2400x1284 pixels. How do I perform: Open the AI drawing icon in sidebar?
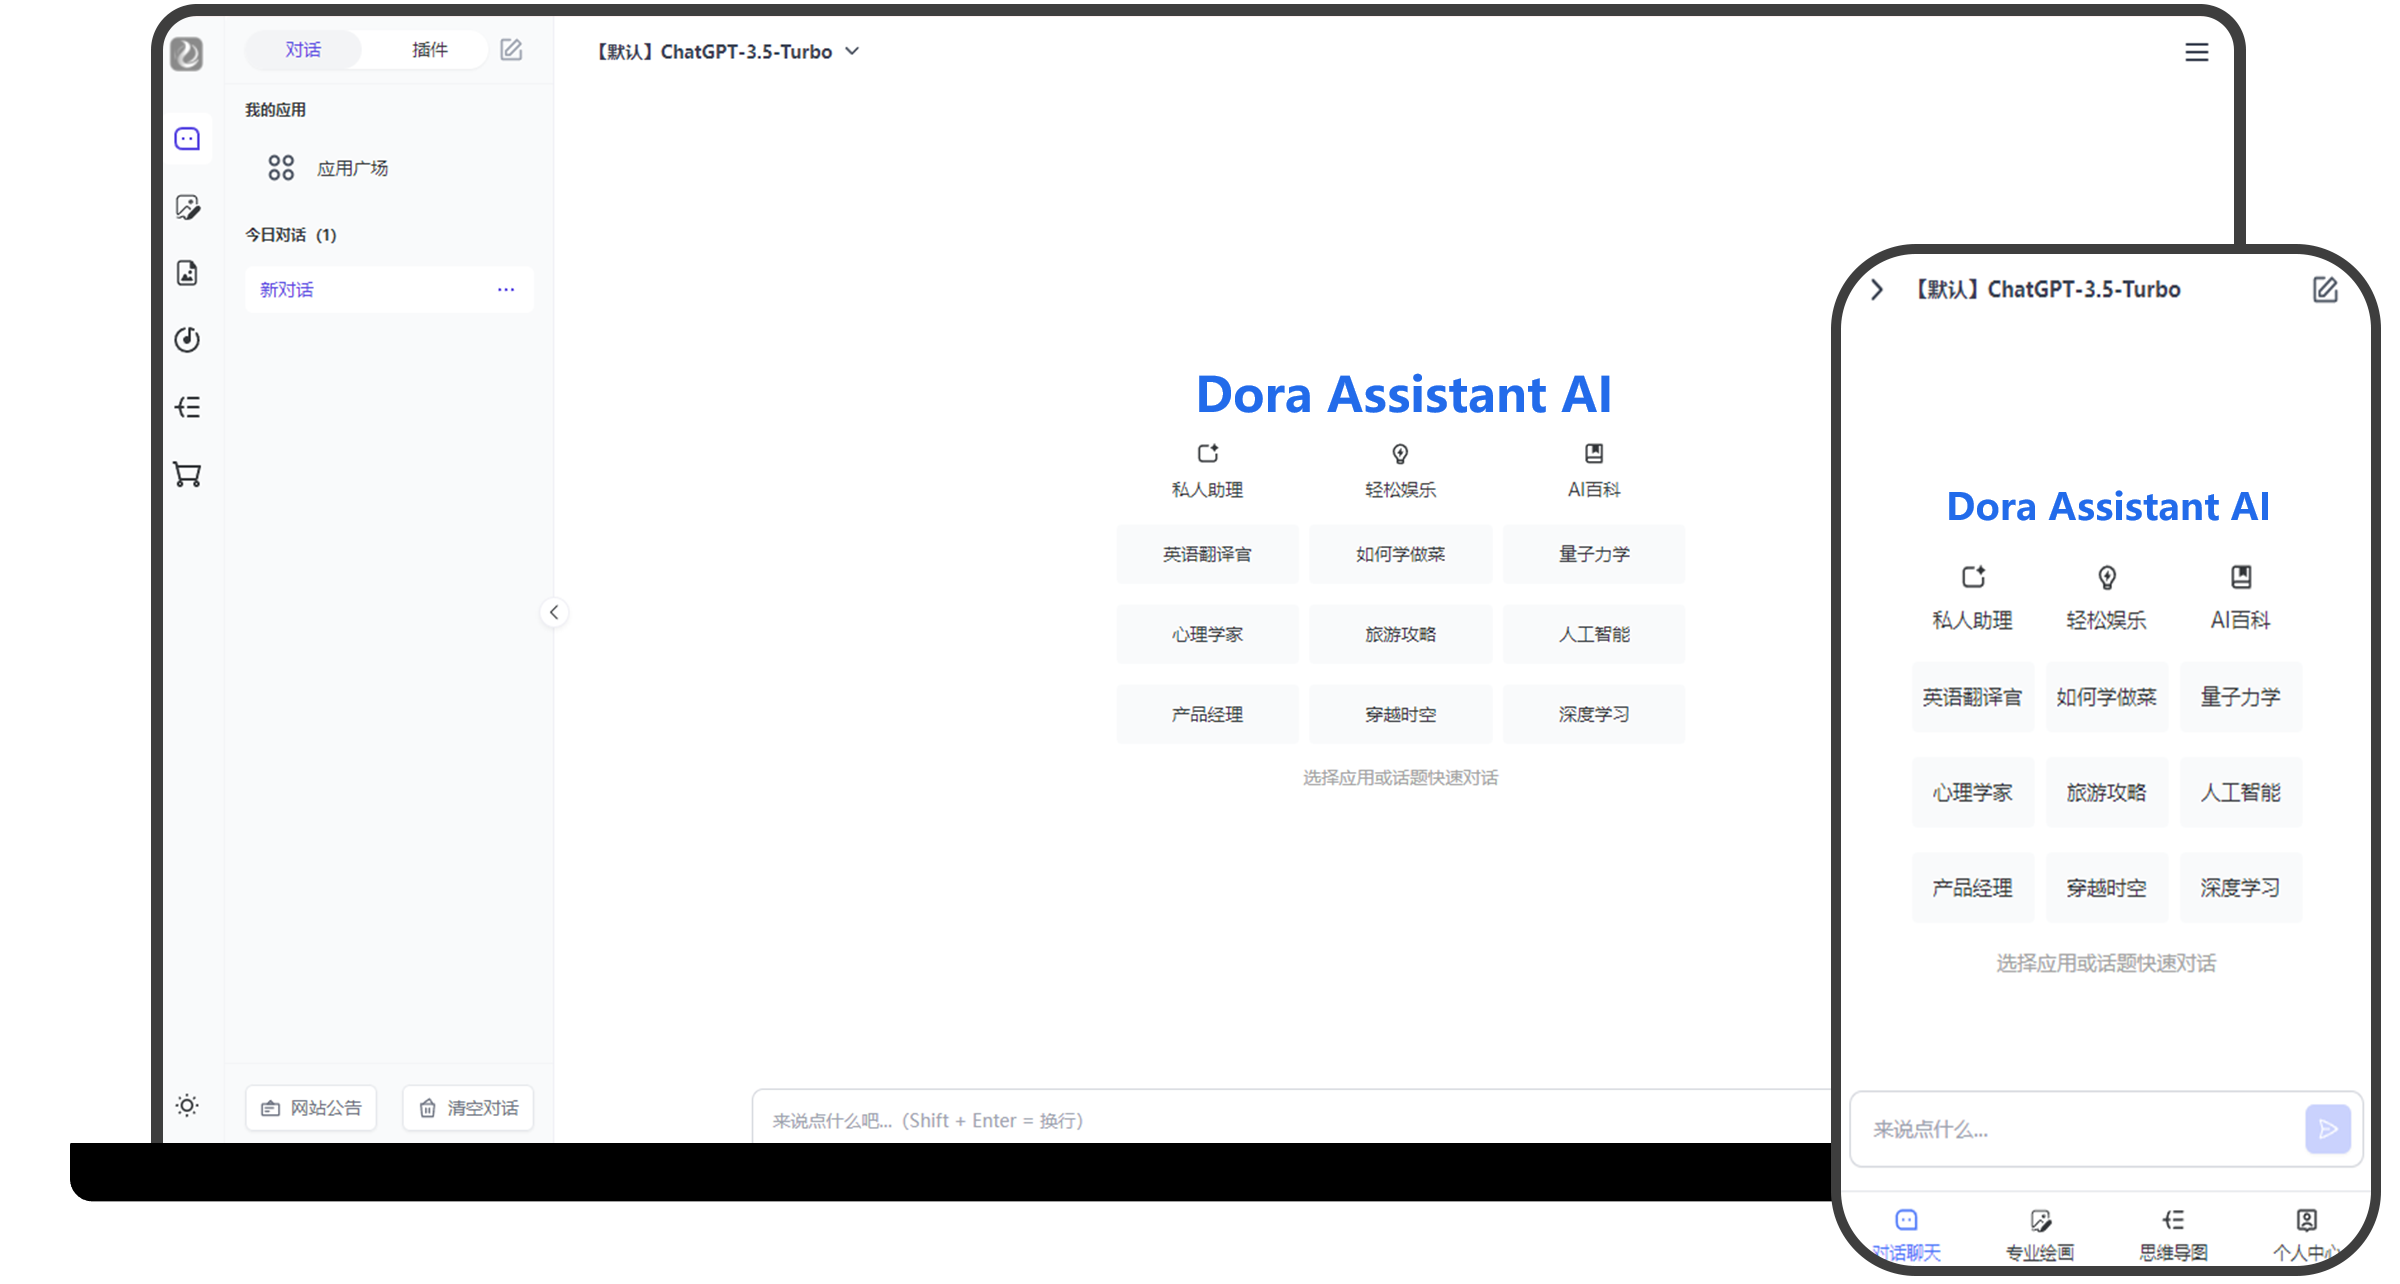[x=187, y=207]
